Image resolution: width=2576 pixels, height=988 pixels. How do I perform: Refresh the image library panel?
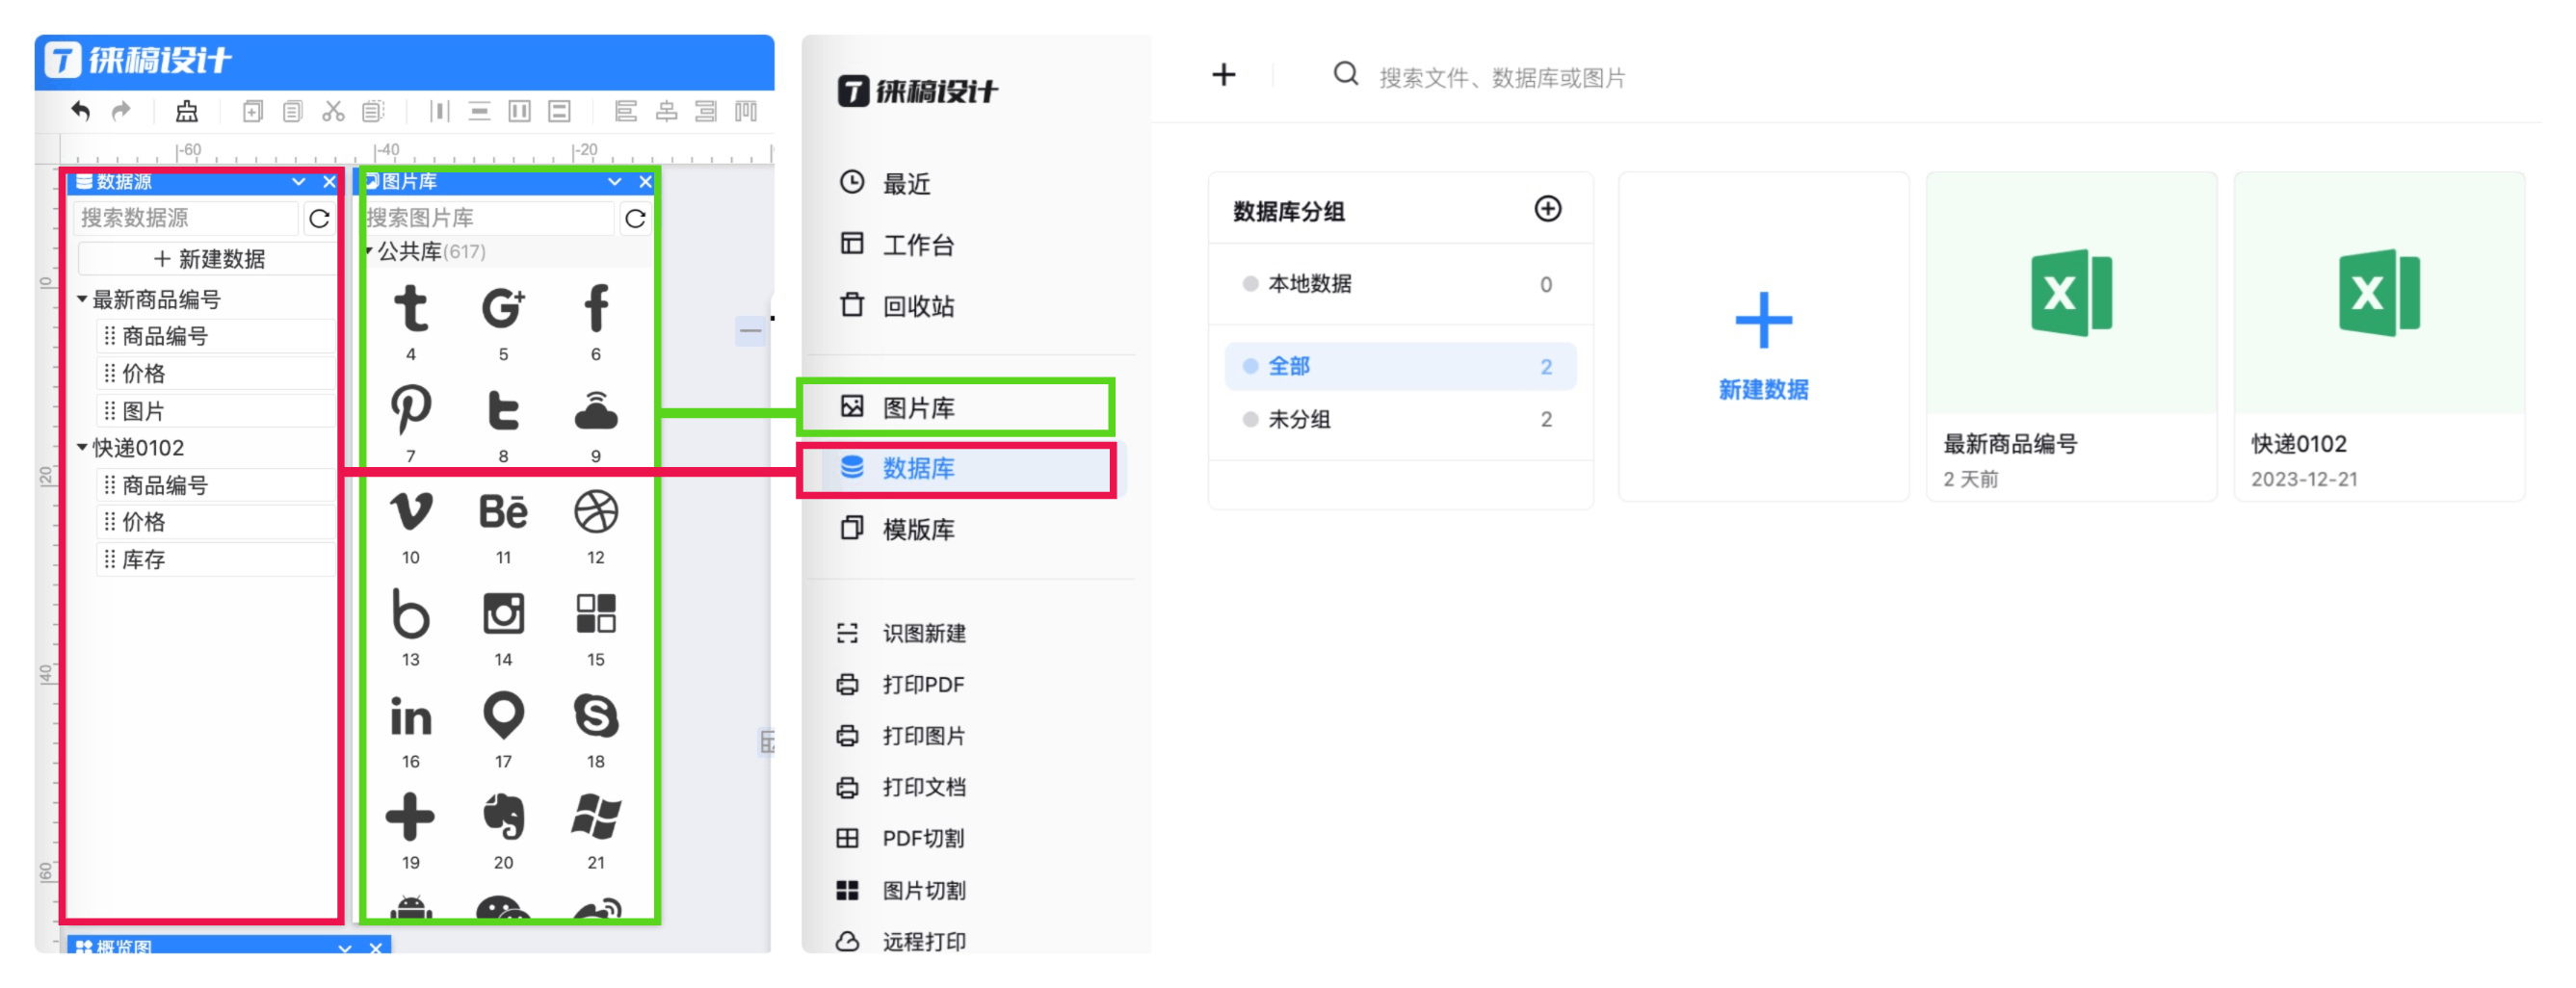(635, 218)
